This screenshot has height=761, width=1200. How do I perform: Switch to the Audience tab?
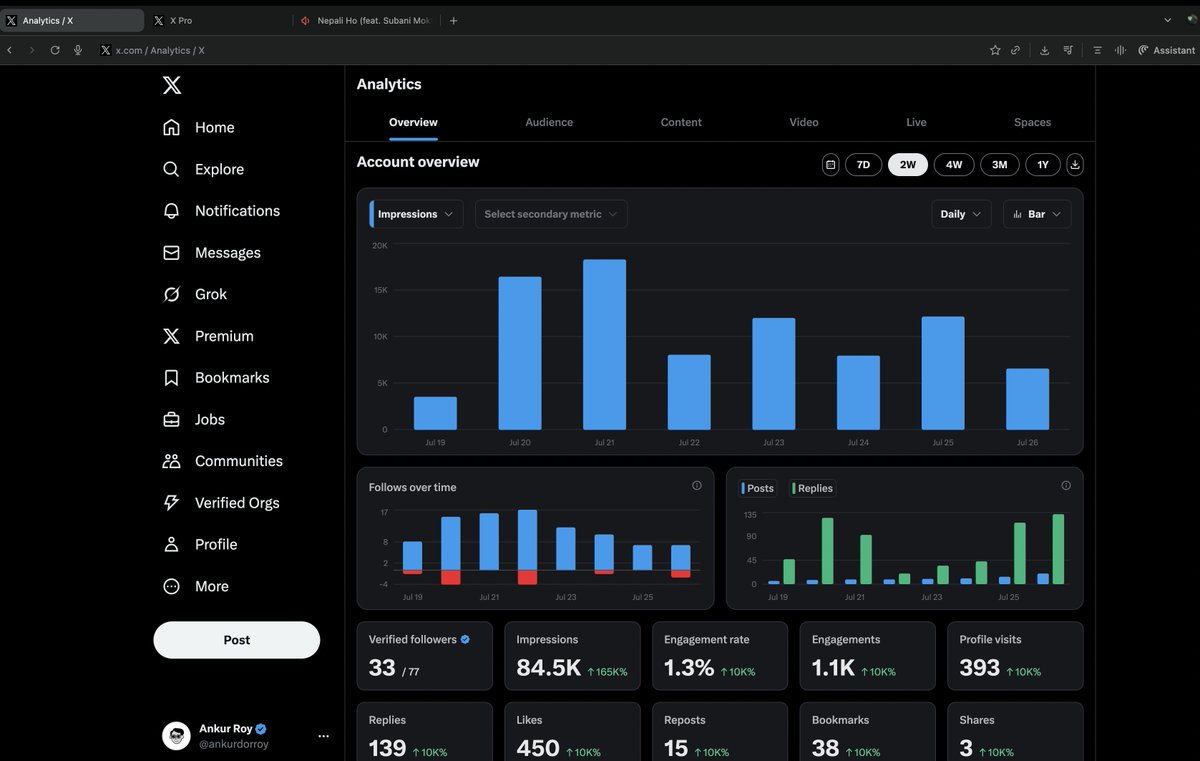pyautogui.click(x=549, y=122)
